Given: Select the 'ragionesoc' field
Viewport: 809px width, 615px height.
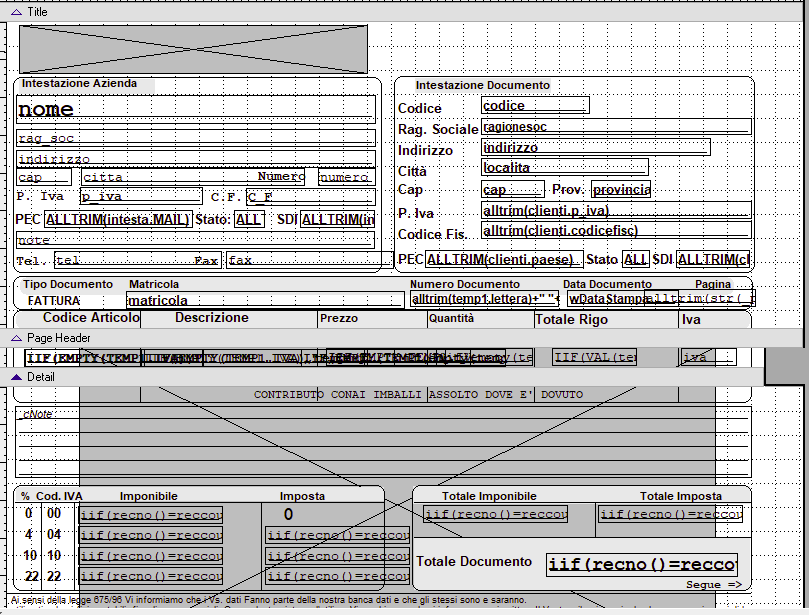Looking at the screenshot, I should tap(616, 126).
